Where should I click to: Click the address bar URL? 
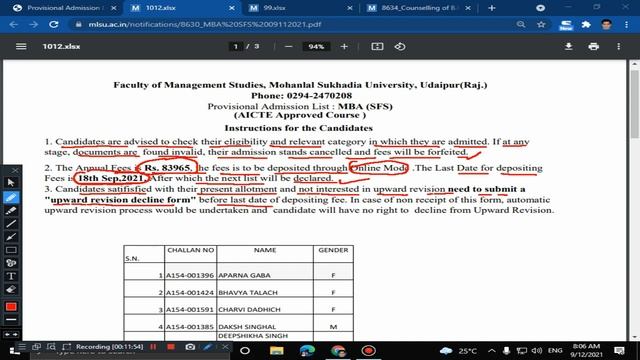click(205, 24)
